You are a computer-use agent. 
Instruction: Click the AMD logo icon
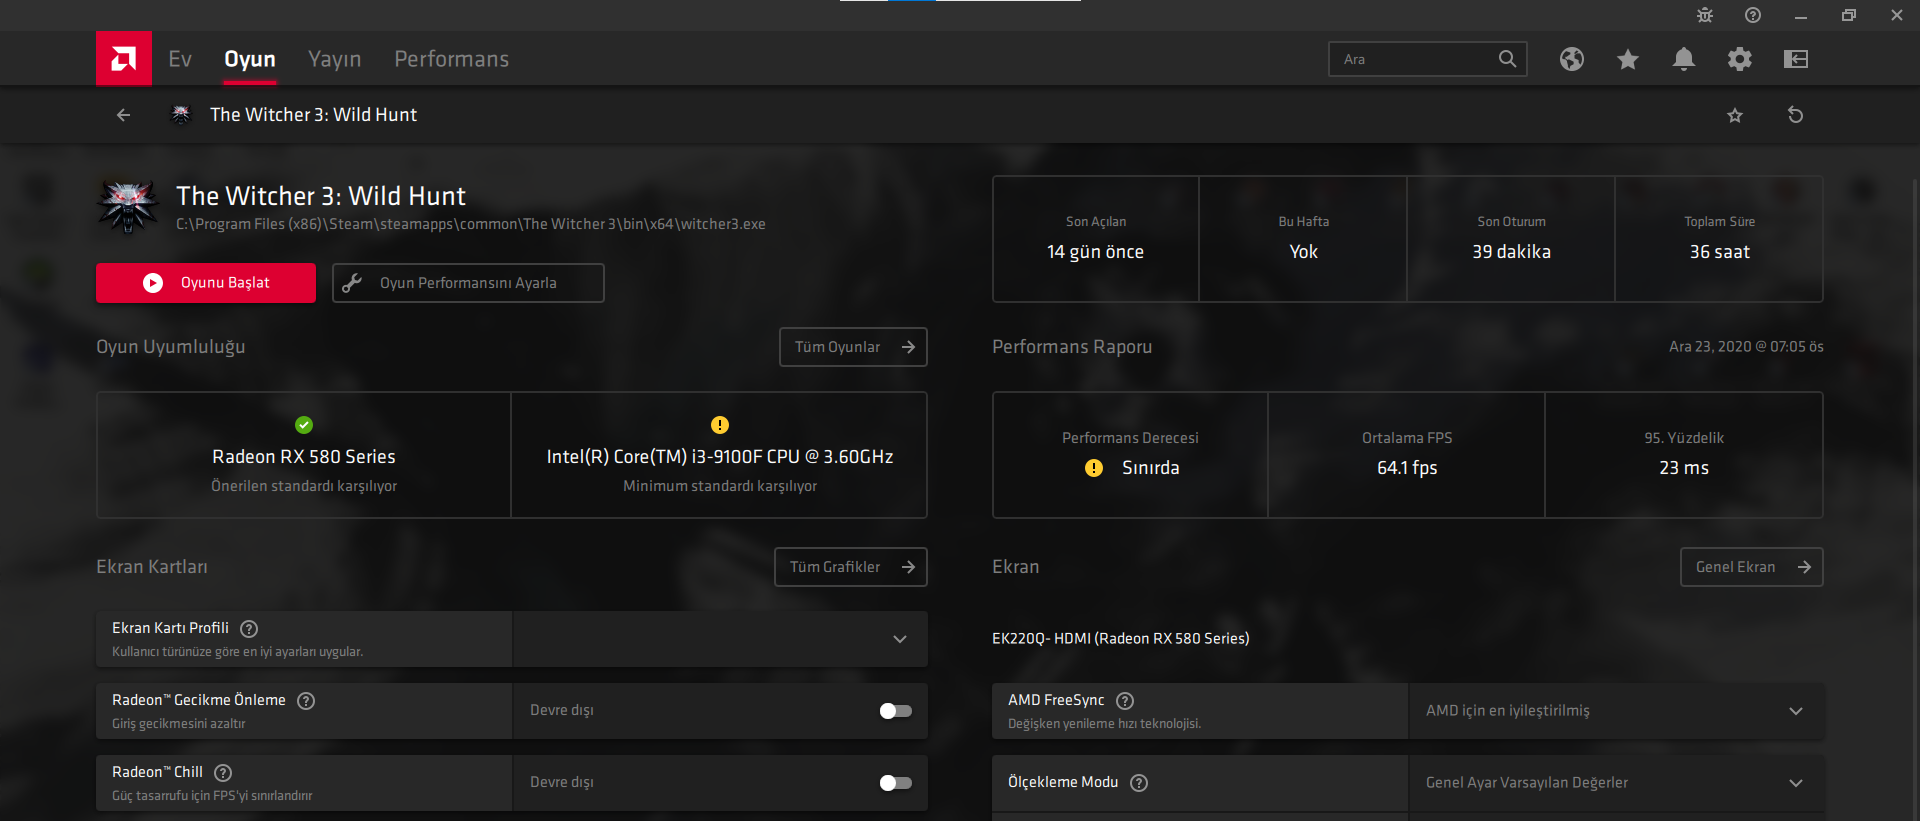[x=124, y=59]
